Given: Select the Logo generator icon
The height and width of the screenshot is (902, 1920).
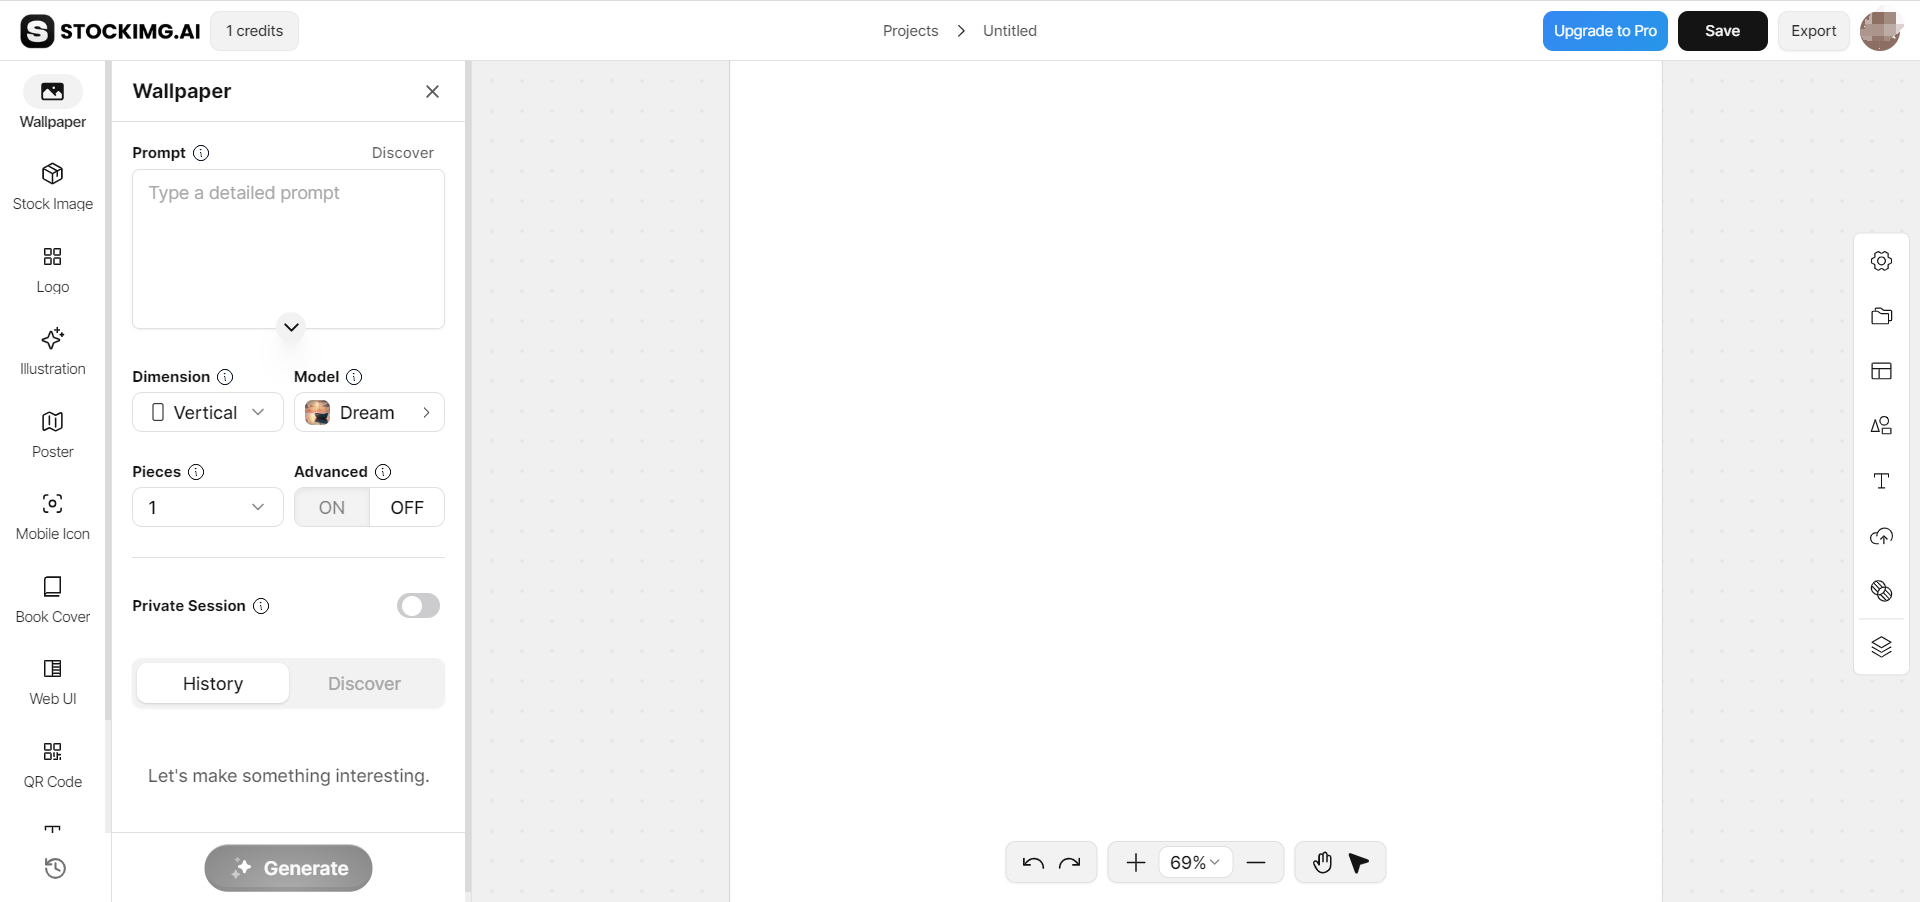Looking at the screenshot, I should pos(52,270).
